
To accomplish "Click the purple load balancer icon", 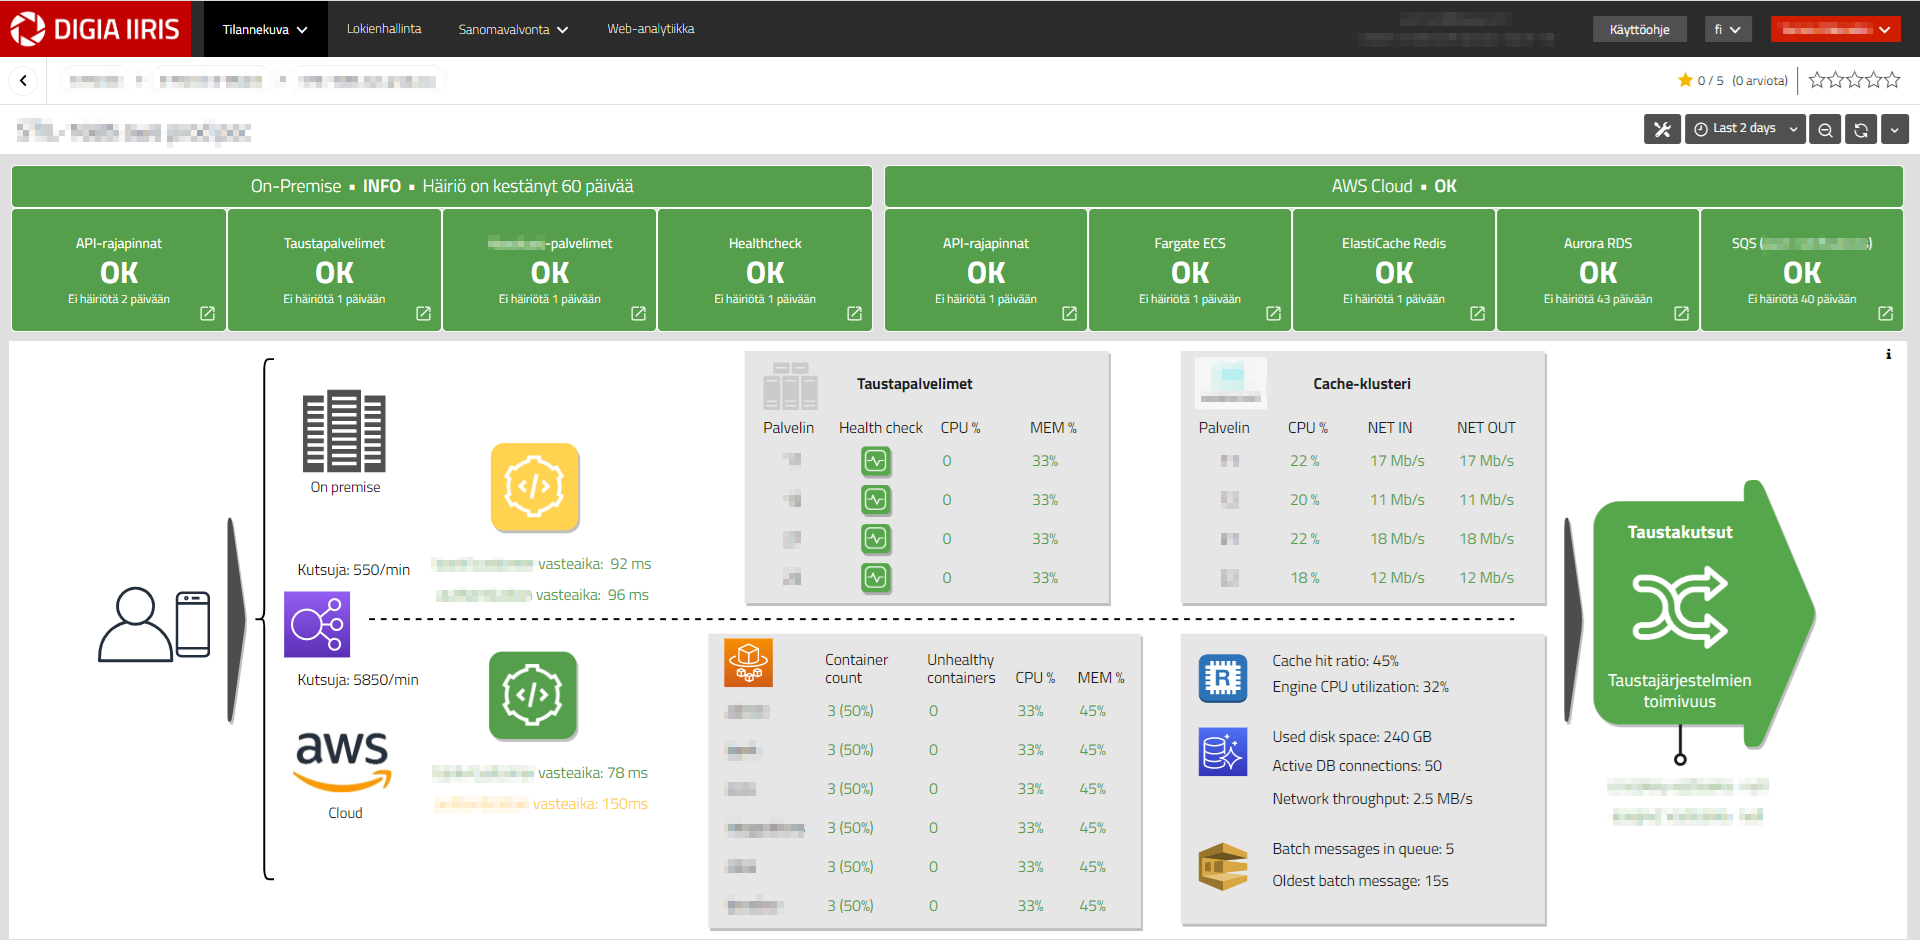I will [317, 624].
